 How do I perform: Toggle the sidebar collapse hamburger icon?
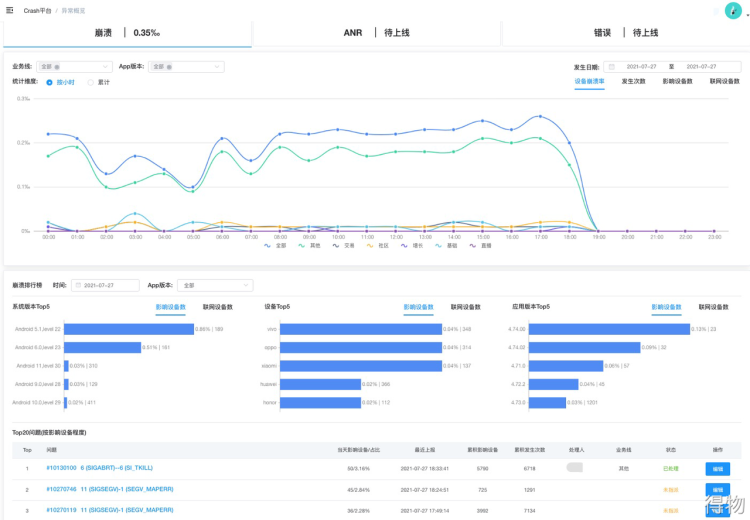point(10,10)
